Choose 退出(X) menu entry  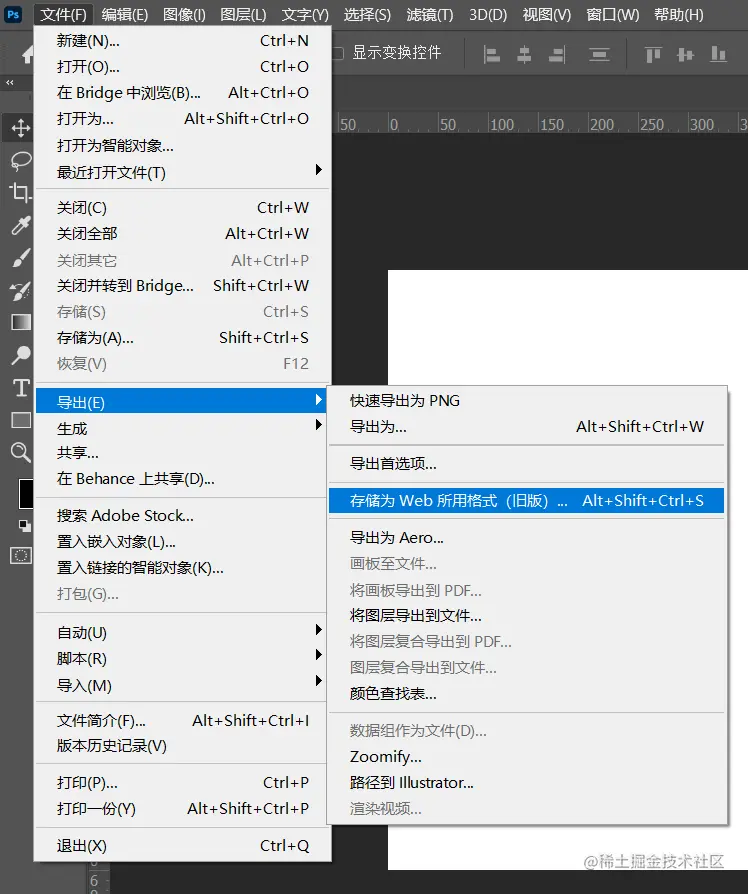coord(182,846)
